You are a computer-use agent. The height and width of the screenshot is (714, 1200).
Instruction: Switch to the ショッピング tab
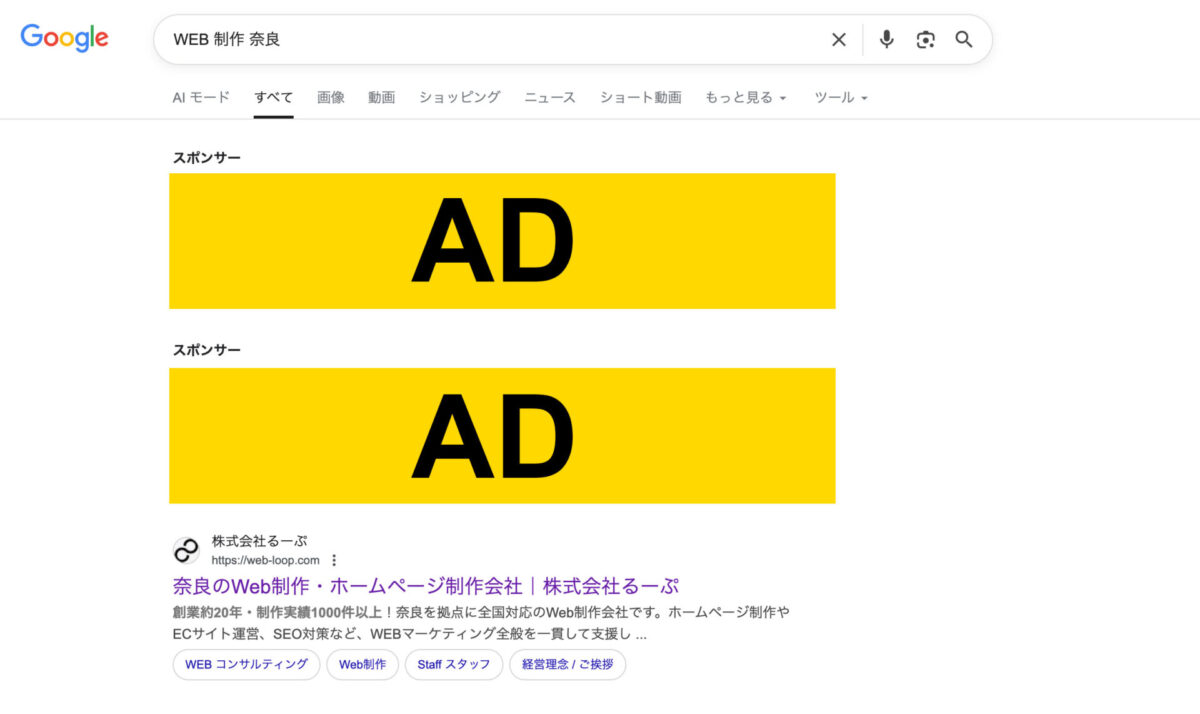coord(459,97)
